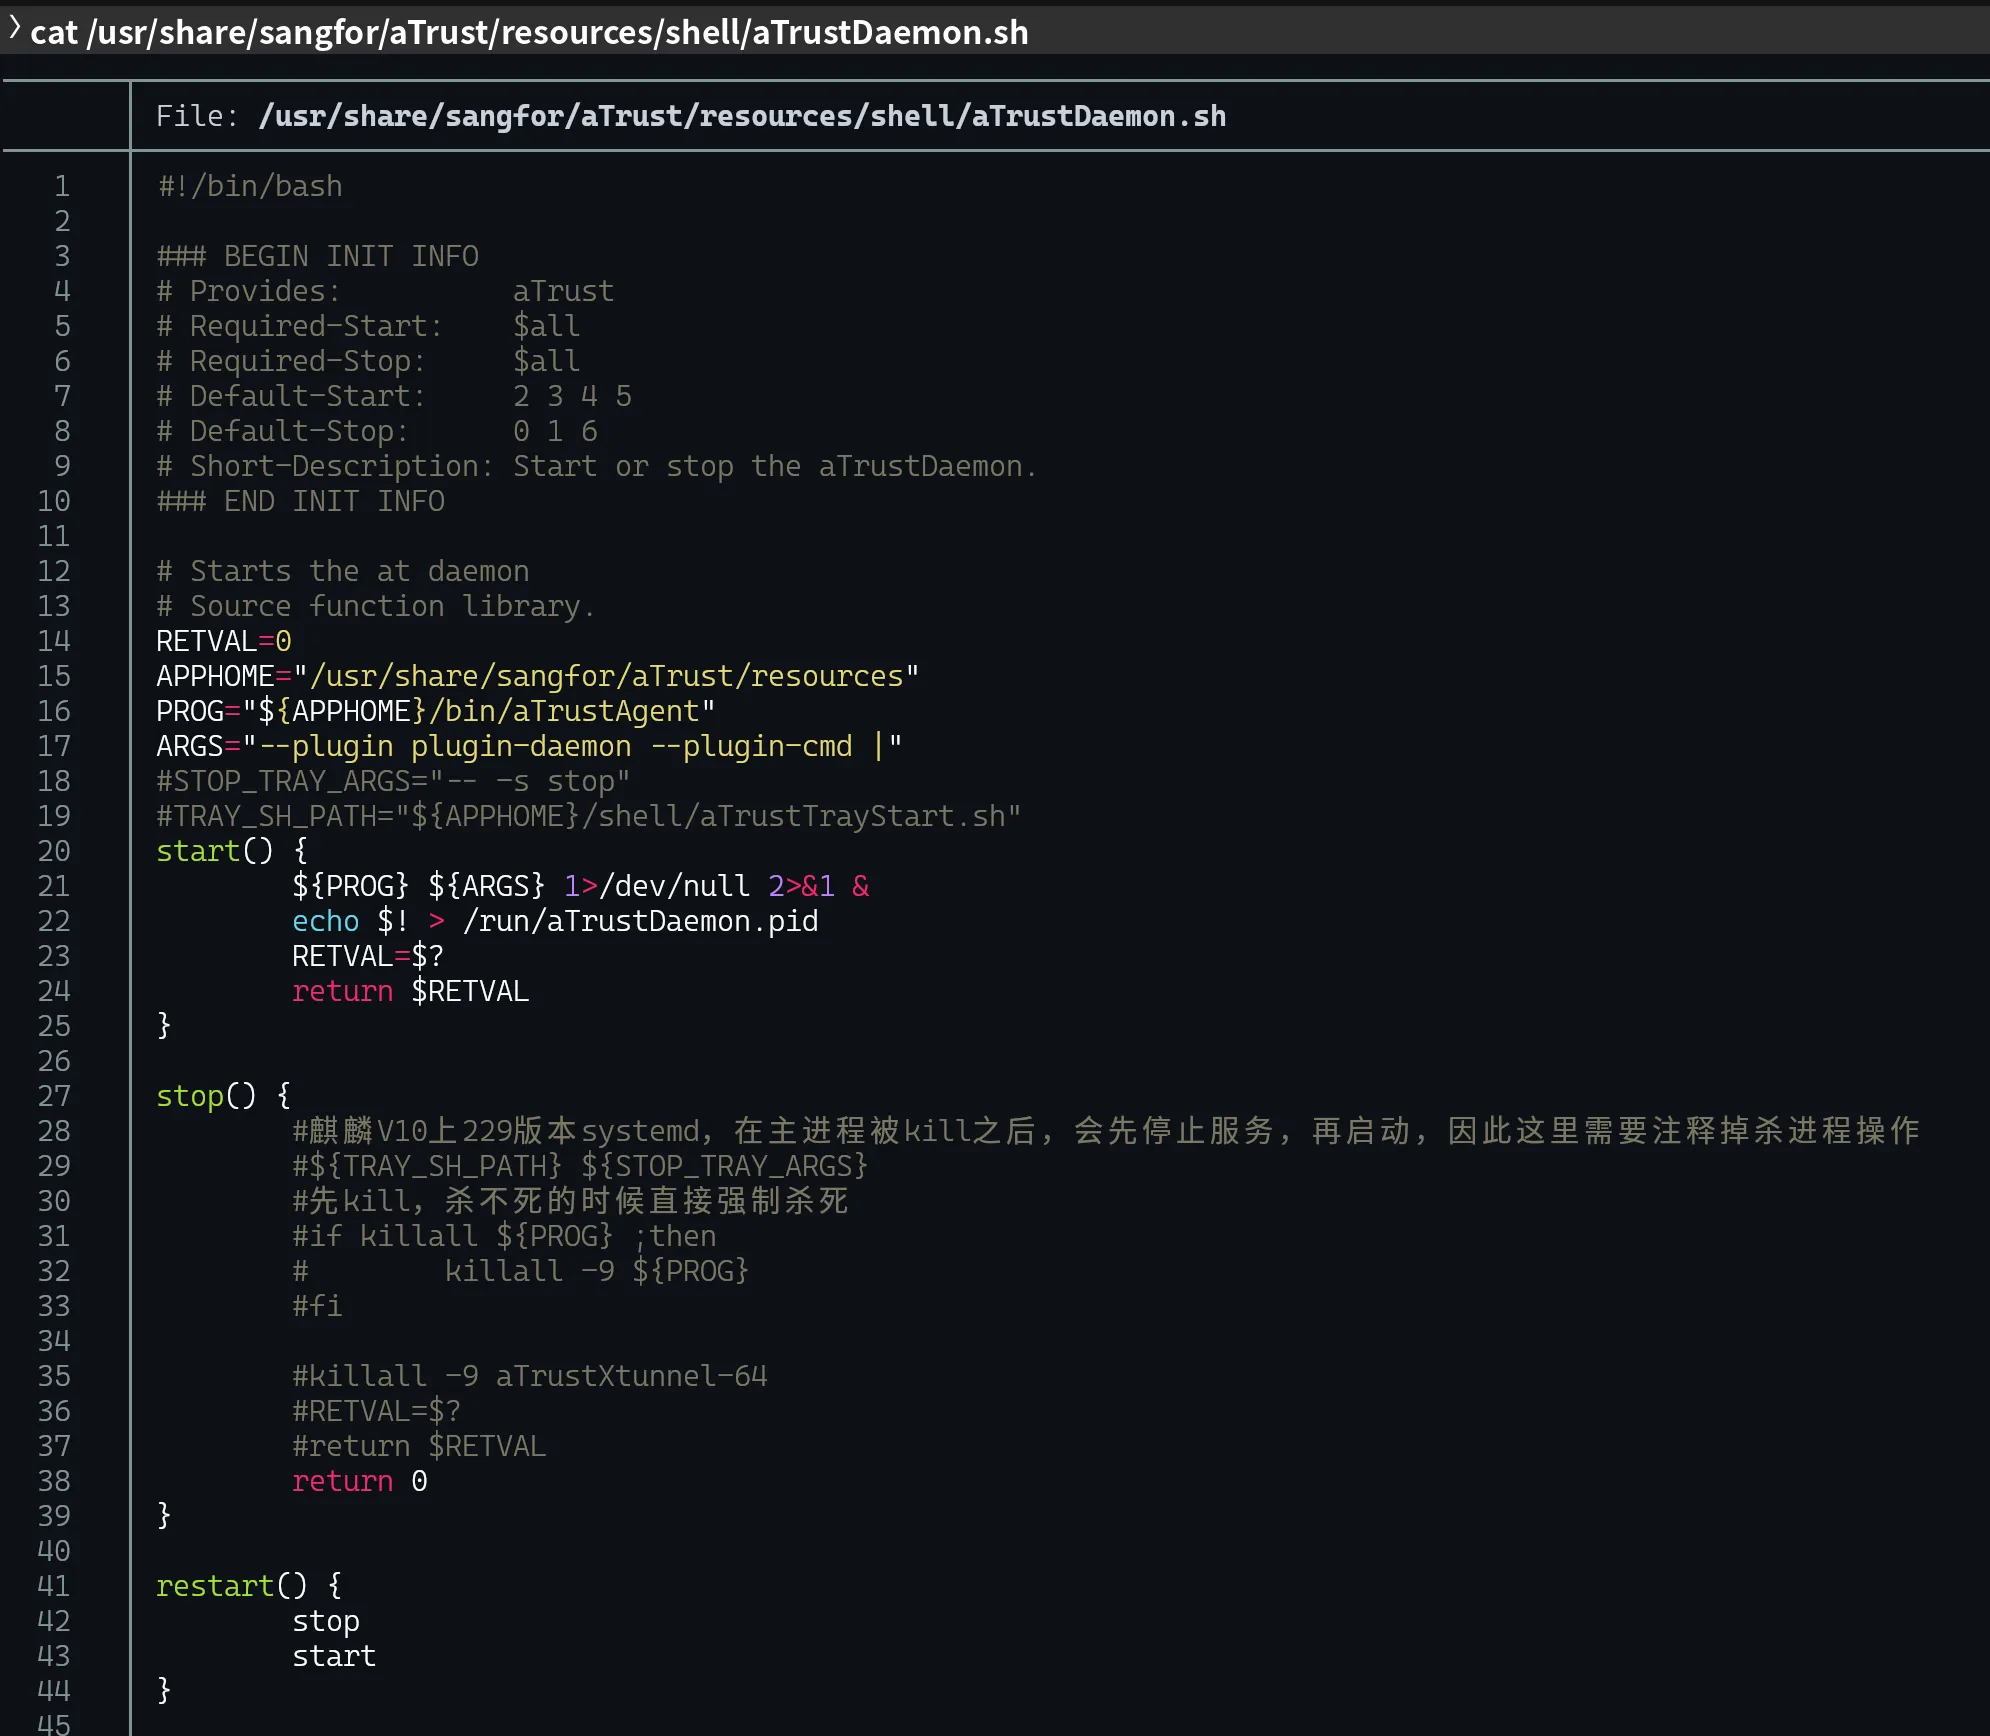
Task: Click '#${TRAY_SH_PATH} ${STOP_TRAY_ARGS}' comment
Action: 580,1166
